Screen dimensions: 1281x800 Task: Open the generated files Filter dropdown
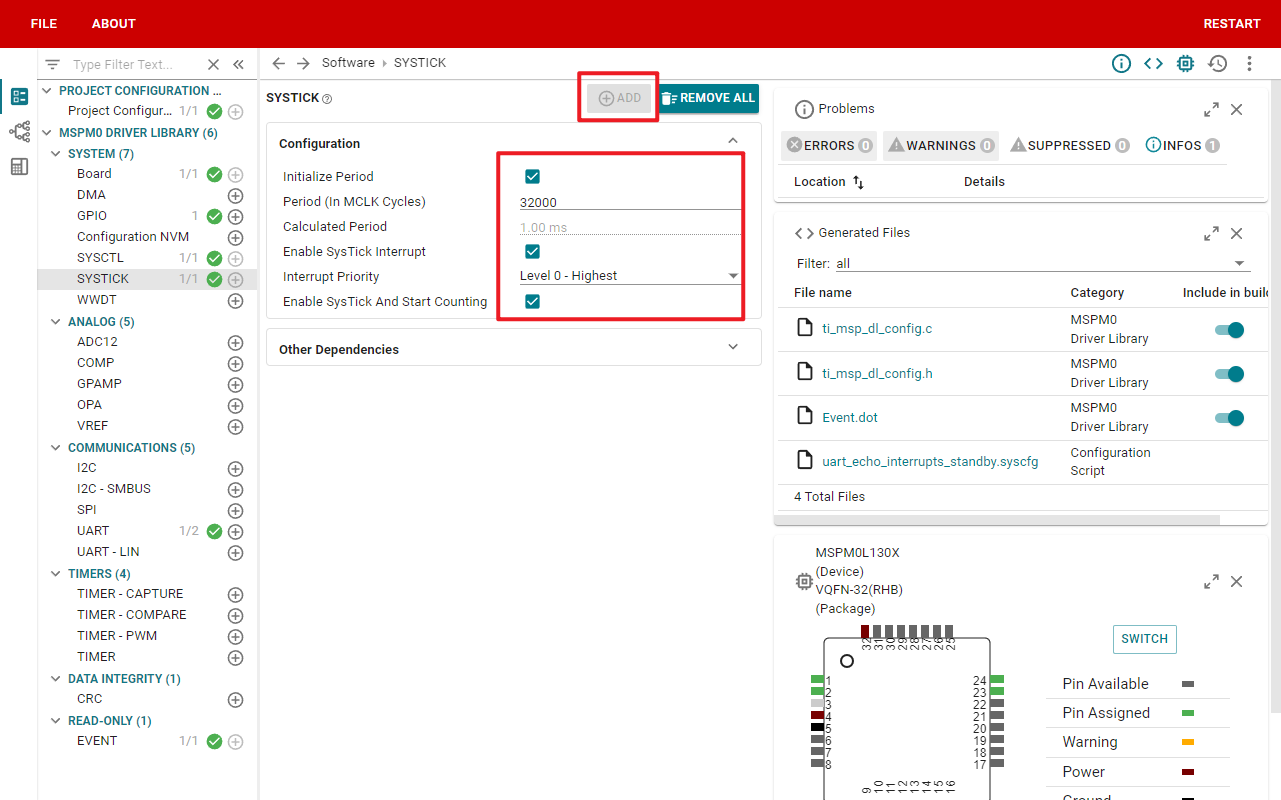[x=1042, y=264]
